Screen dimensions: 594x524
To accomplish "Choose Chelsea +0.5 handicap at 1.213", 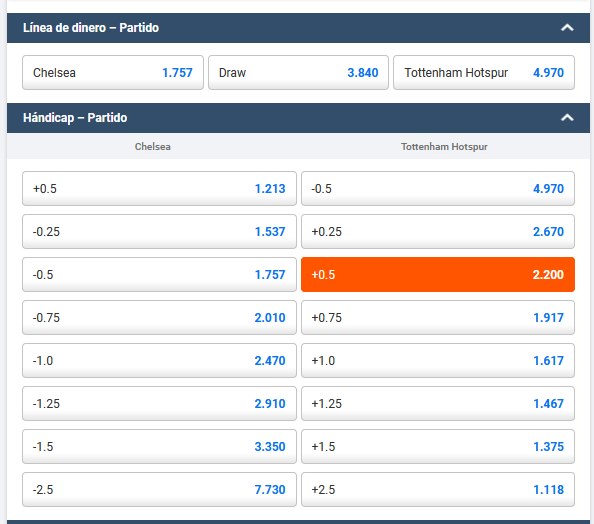I will point(159,189).
